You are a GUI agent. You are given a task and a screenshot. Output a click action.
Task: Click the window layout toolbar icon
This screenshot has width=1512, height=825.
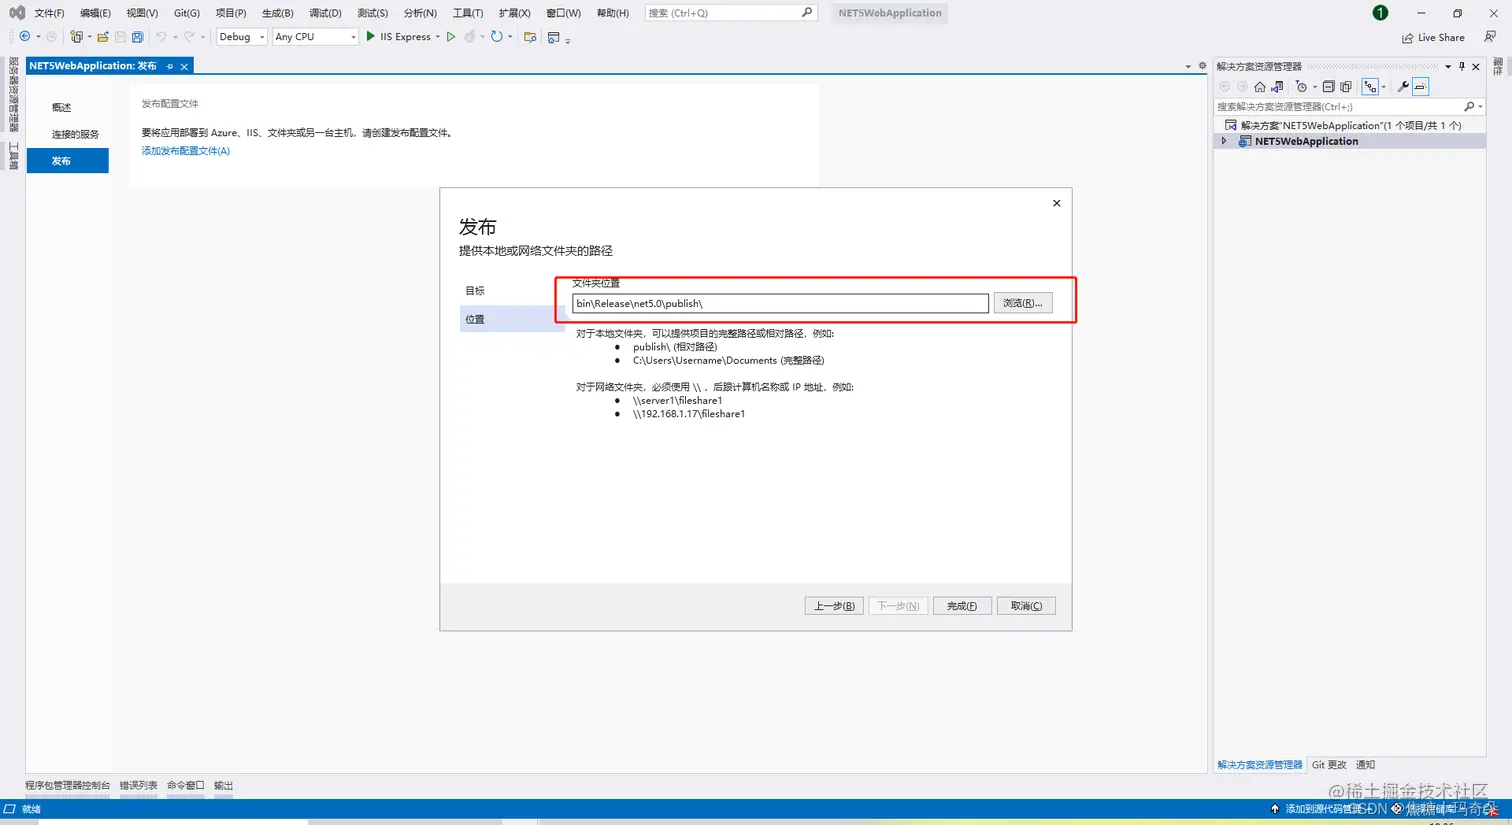(x=554, y=37)
